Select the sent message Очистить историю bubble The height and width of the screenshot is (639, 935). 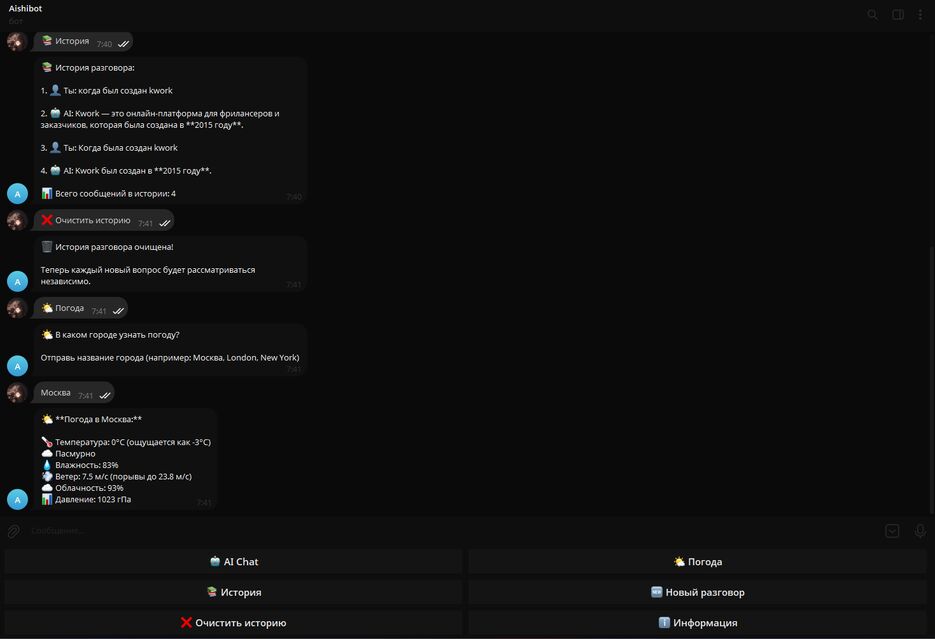pyautogui.click(x=103, y=221)
